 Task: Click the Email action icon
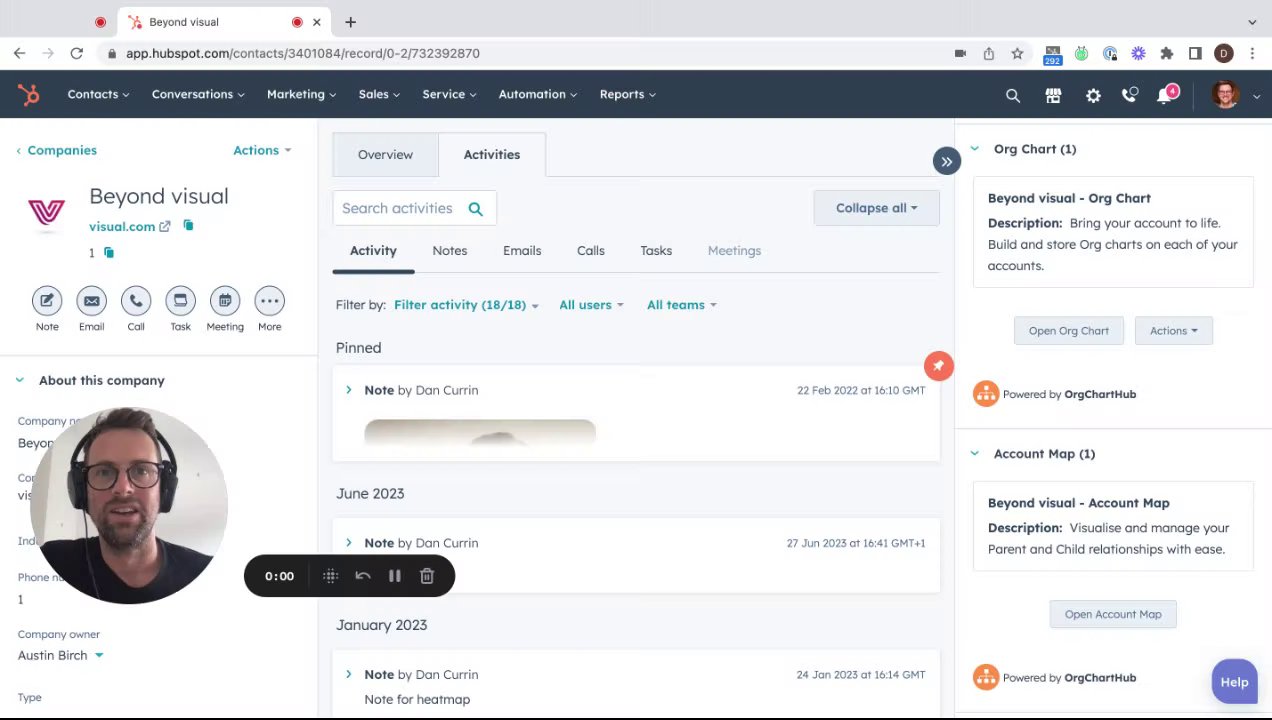click(x=91, y=300)
